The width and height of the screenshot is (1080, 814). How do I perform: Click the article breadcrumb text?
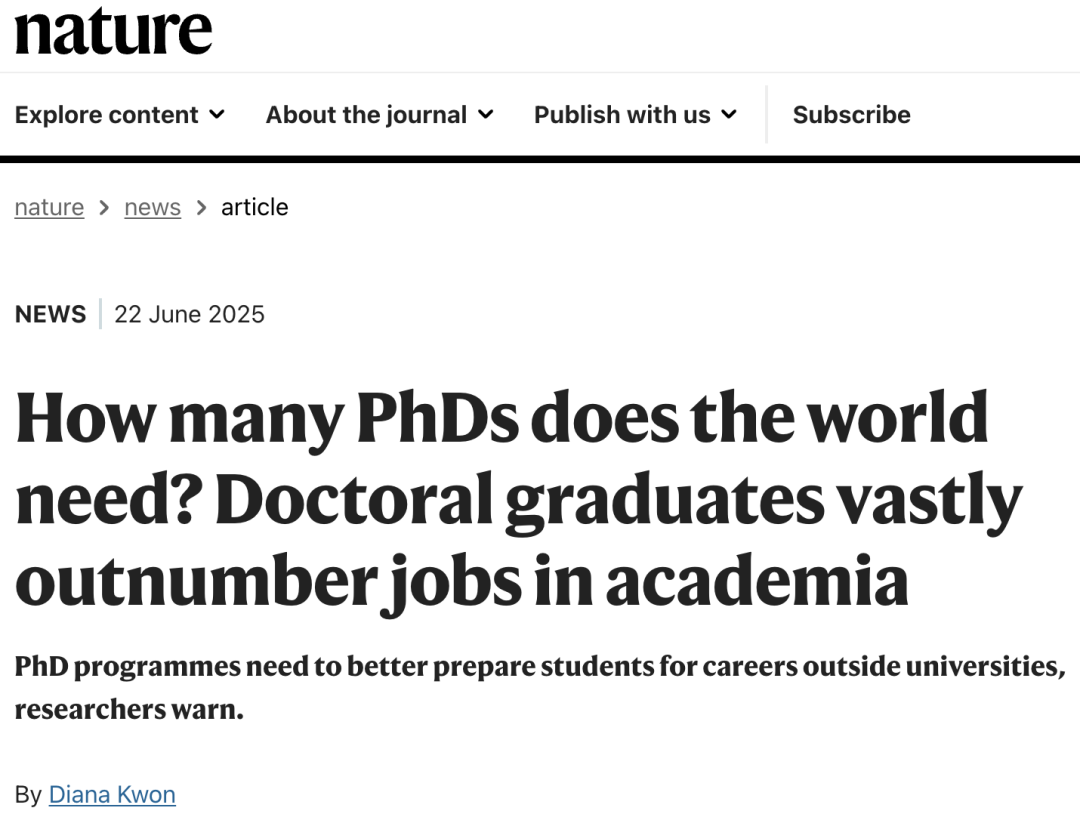coord(254,207)
